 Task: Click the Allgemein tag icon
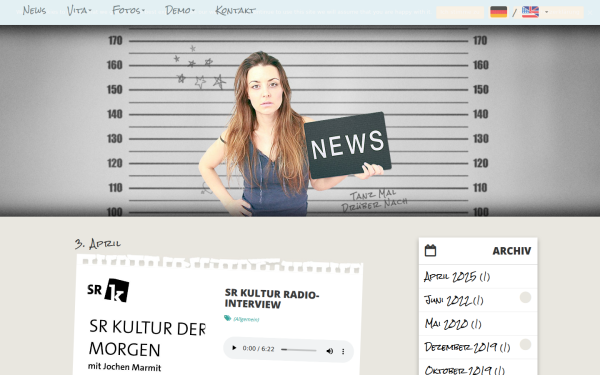click(227, 318)
